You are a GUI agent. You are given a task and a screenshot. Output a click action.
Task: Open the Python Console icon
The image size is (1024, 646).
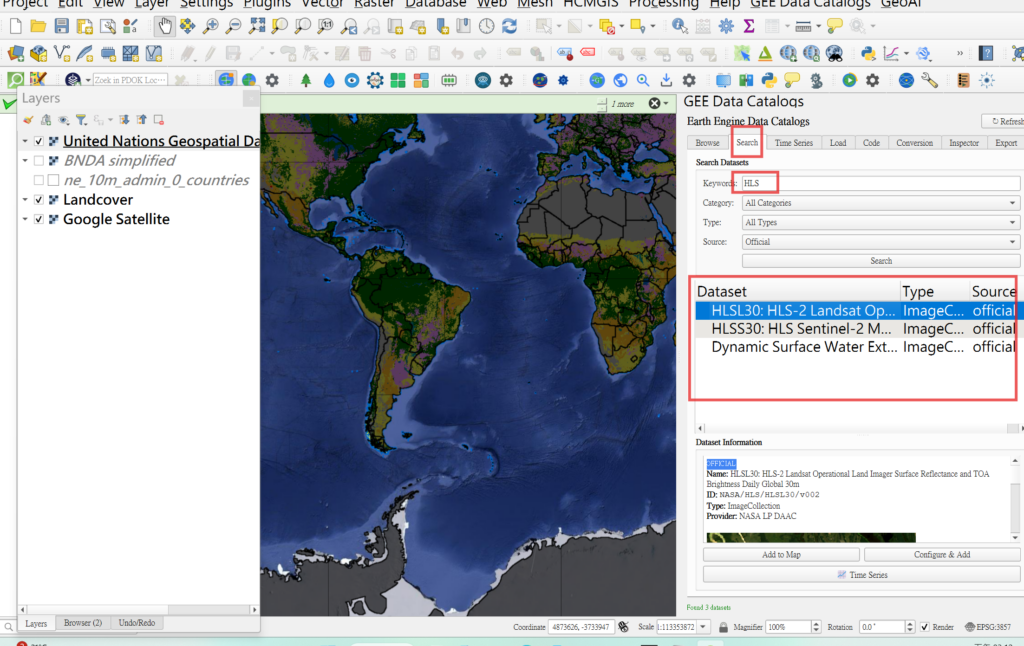pyautogui.click(x=867, y=53)
